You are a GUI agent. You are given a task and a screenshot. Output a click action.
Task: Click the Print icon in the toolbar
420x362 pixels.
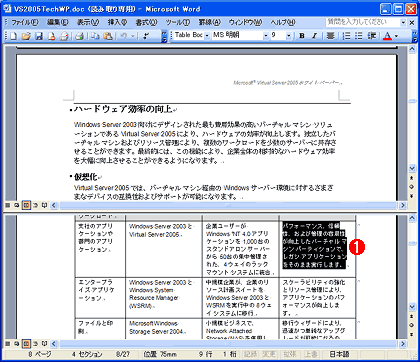tap(79, 36)
